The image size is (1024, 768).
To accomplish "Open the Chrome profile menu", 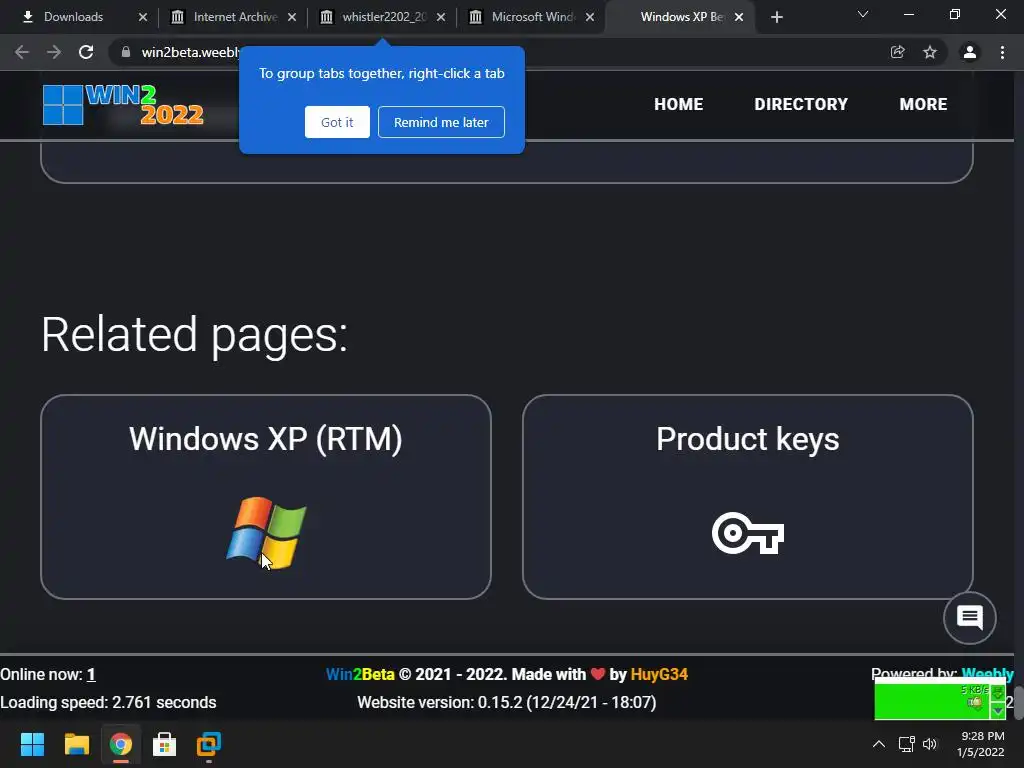I will coord(970,52).
